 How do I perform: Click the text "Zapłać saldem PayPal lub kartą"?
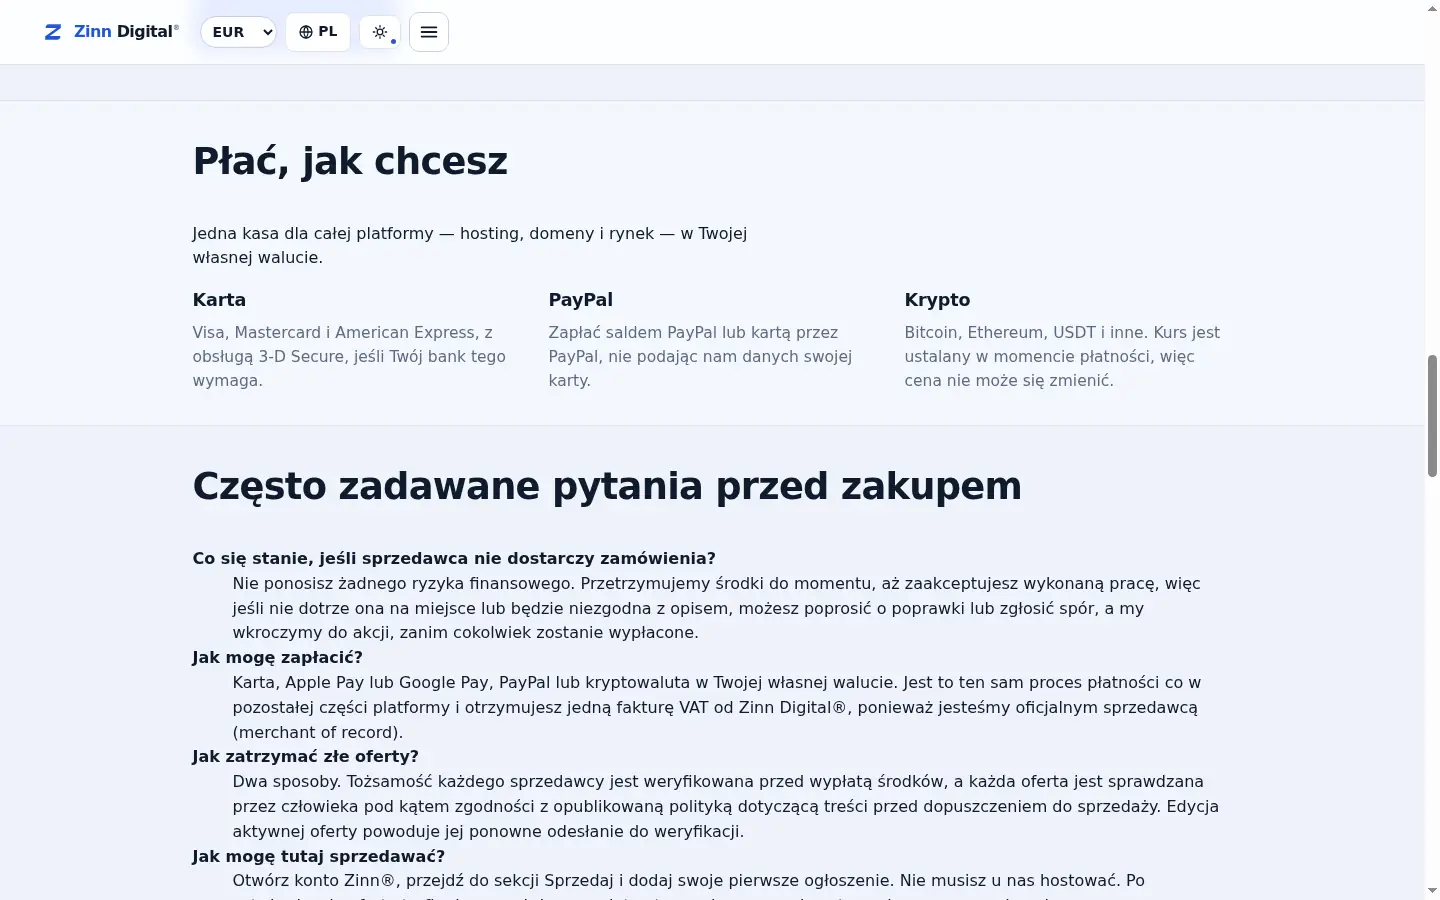669,332
